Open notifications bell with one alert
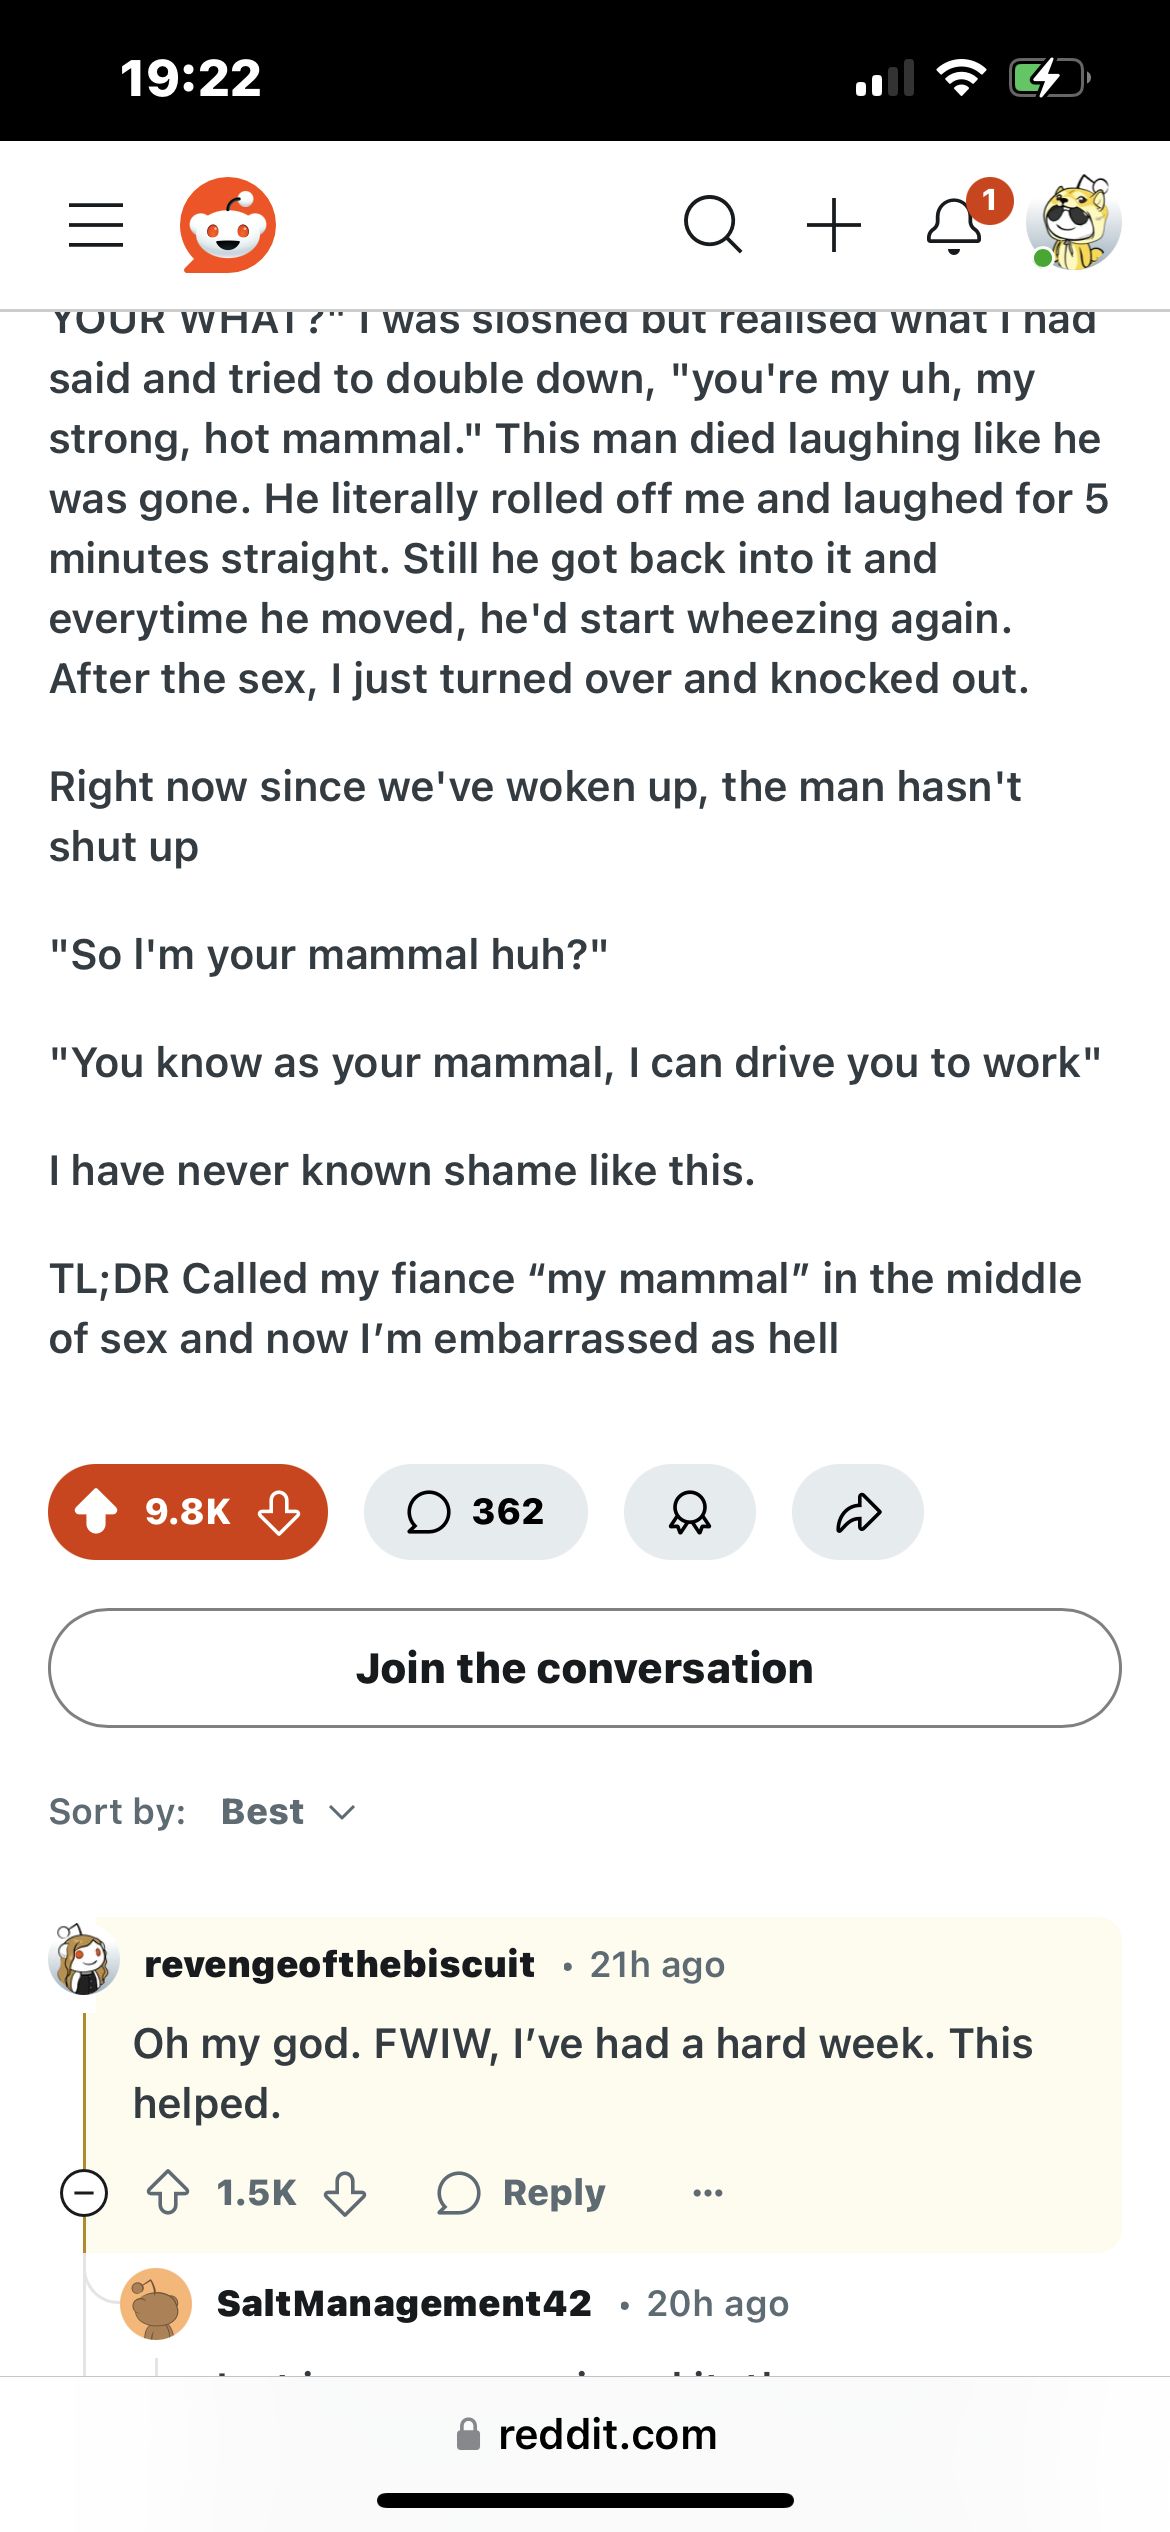The height and width of the screenshot is (2532, 1170). coord(956,224)
